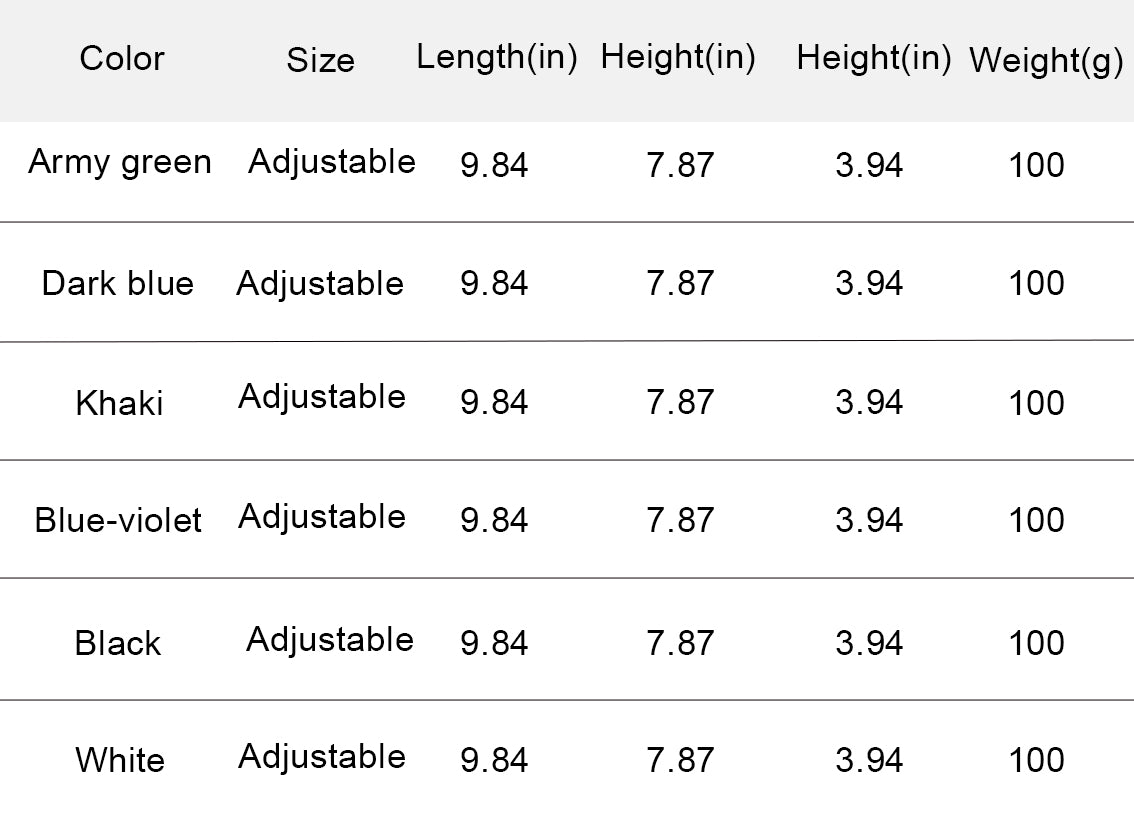The height and width of the screenshot is (818, 1134).
Task: Click 9.84 length in the Black row
Action: 494,643
